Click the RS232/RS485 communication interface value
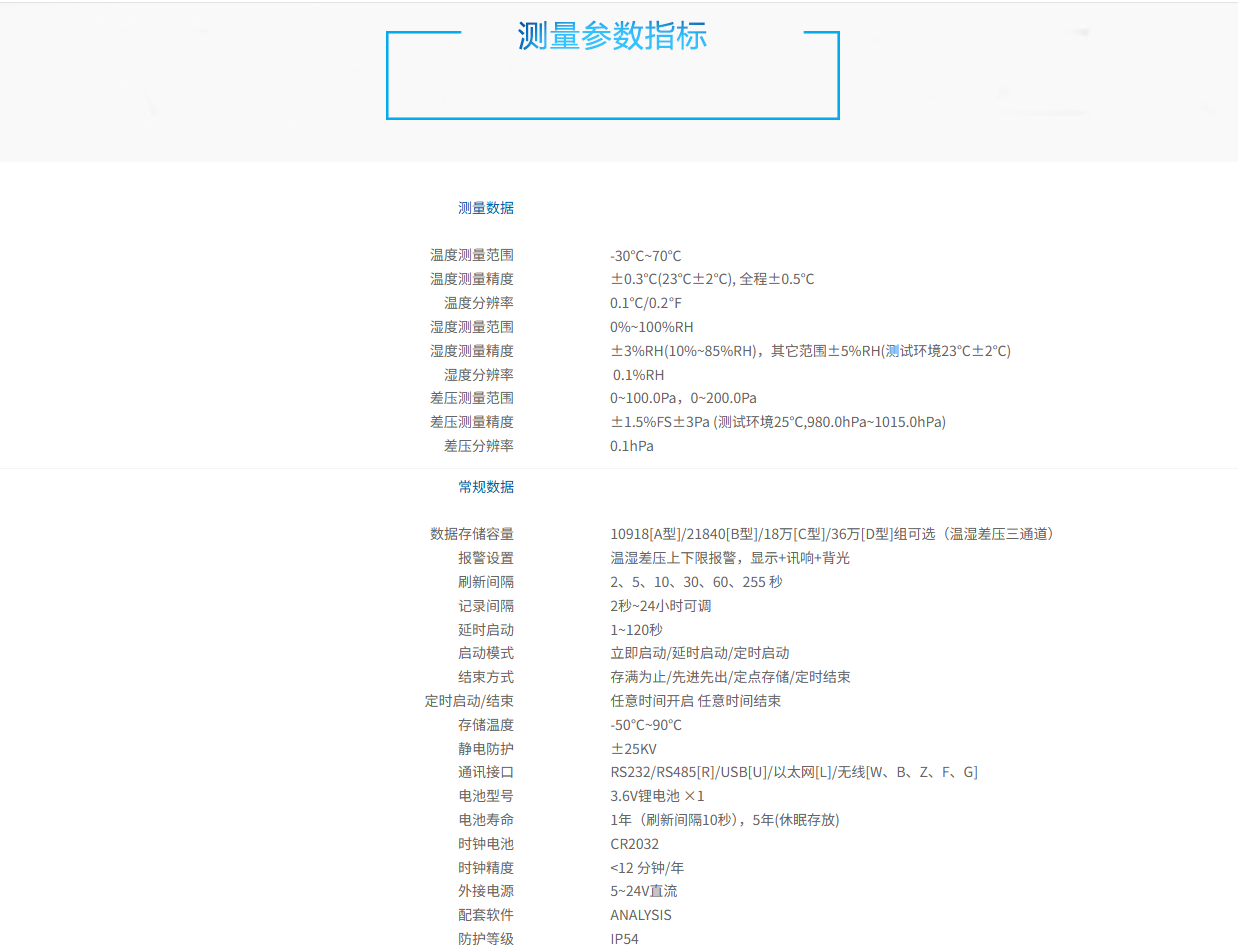This screenshot has height=945, width=1238. point(793,772)
